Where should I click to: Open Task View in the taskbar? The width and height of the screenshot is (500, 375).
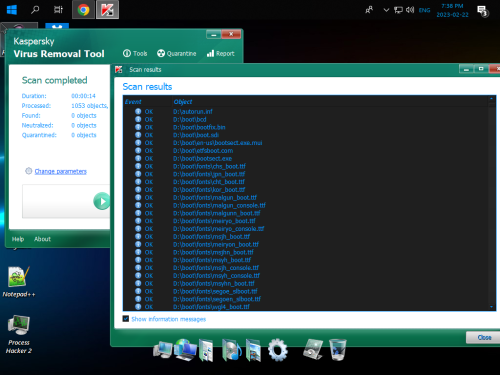58,10
